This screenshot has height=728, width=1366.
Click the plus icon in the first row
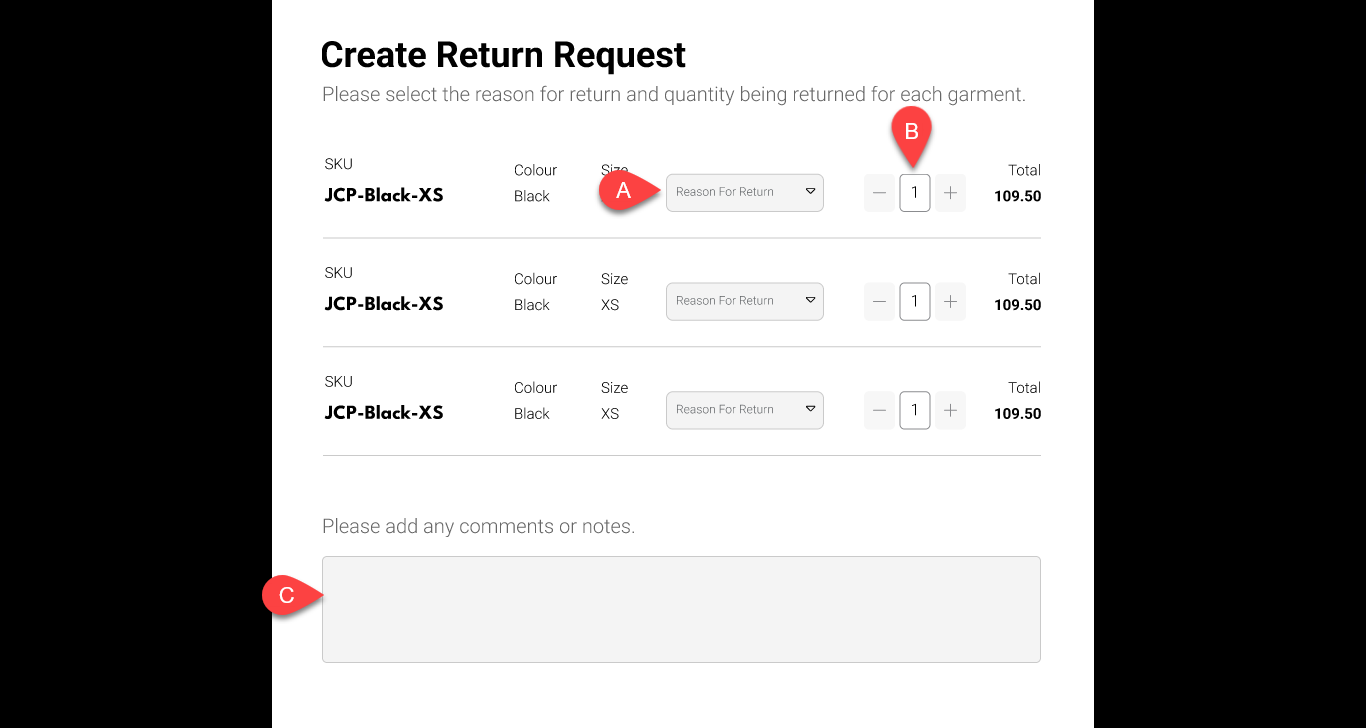tap(950, 193)
